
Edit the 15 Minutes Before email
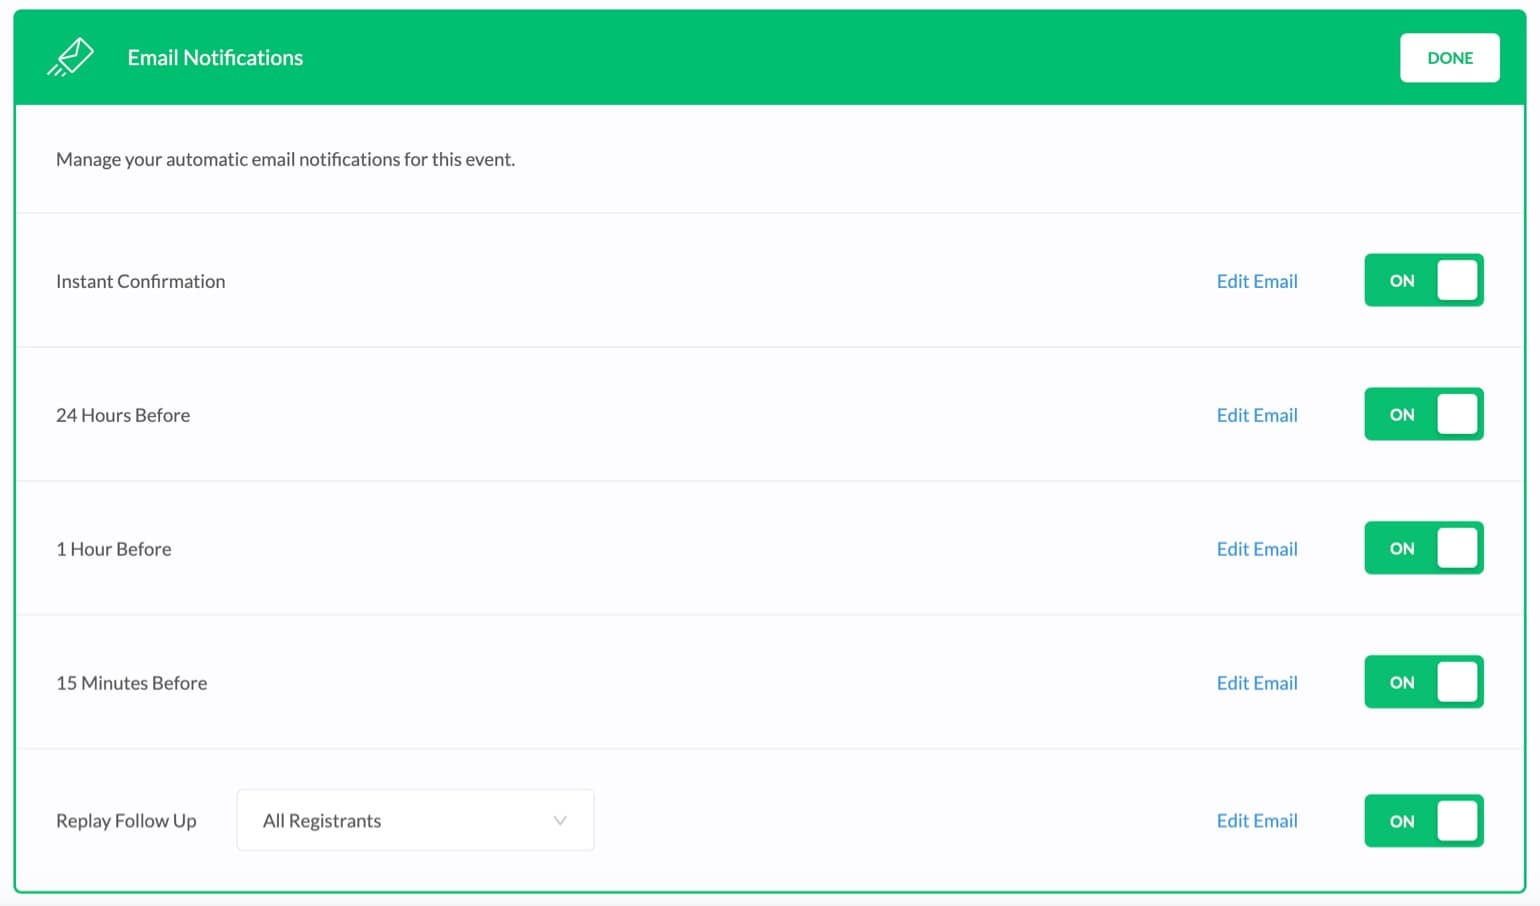1257,683
